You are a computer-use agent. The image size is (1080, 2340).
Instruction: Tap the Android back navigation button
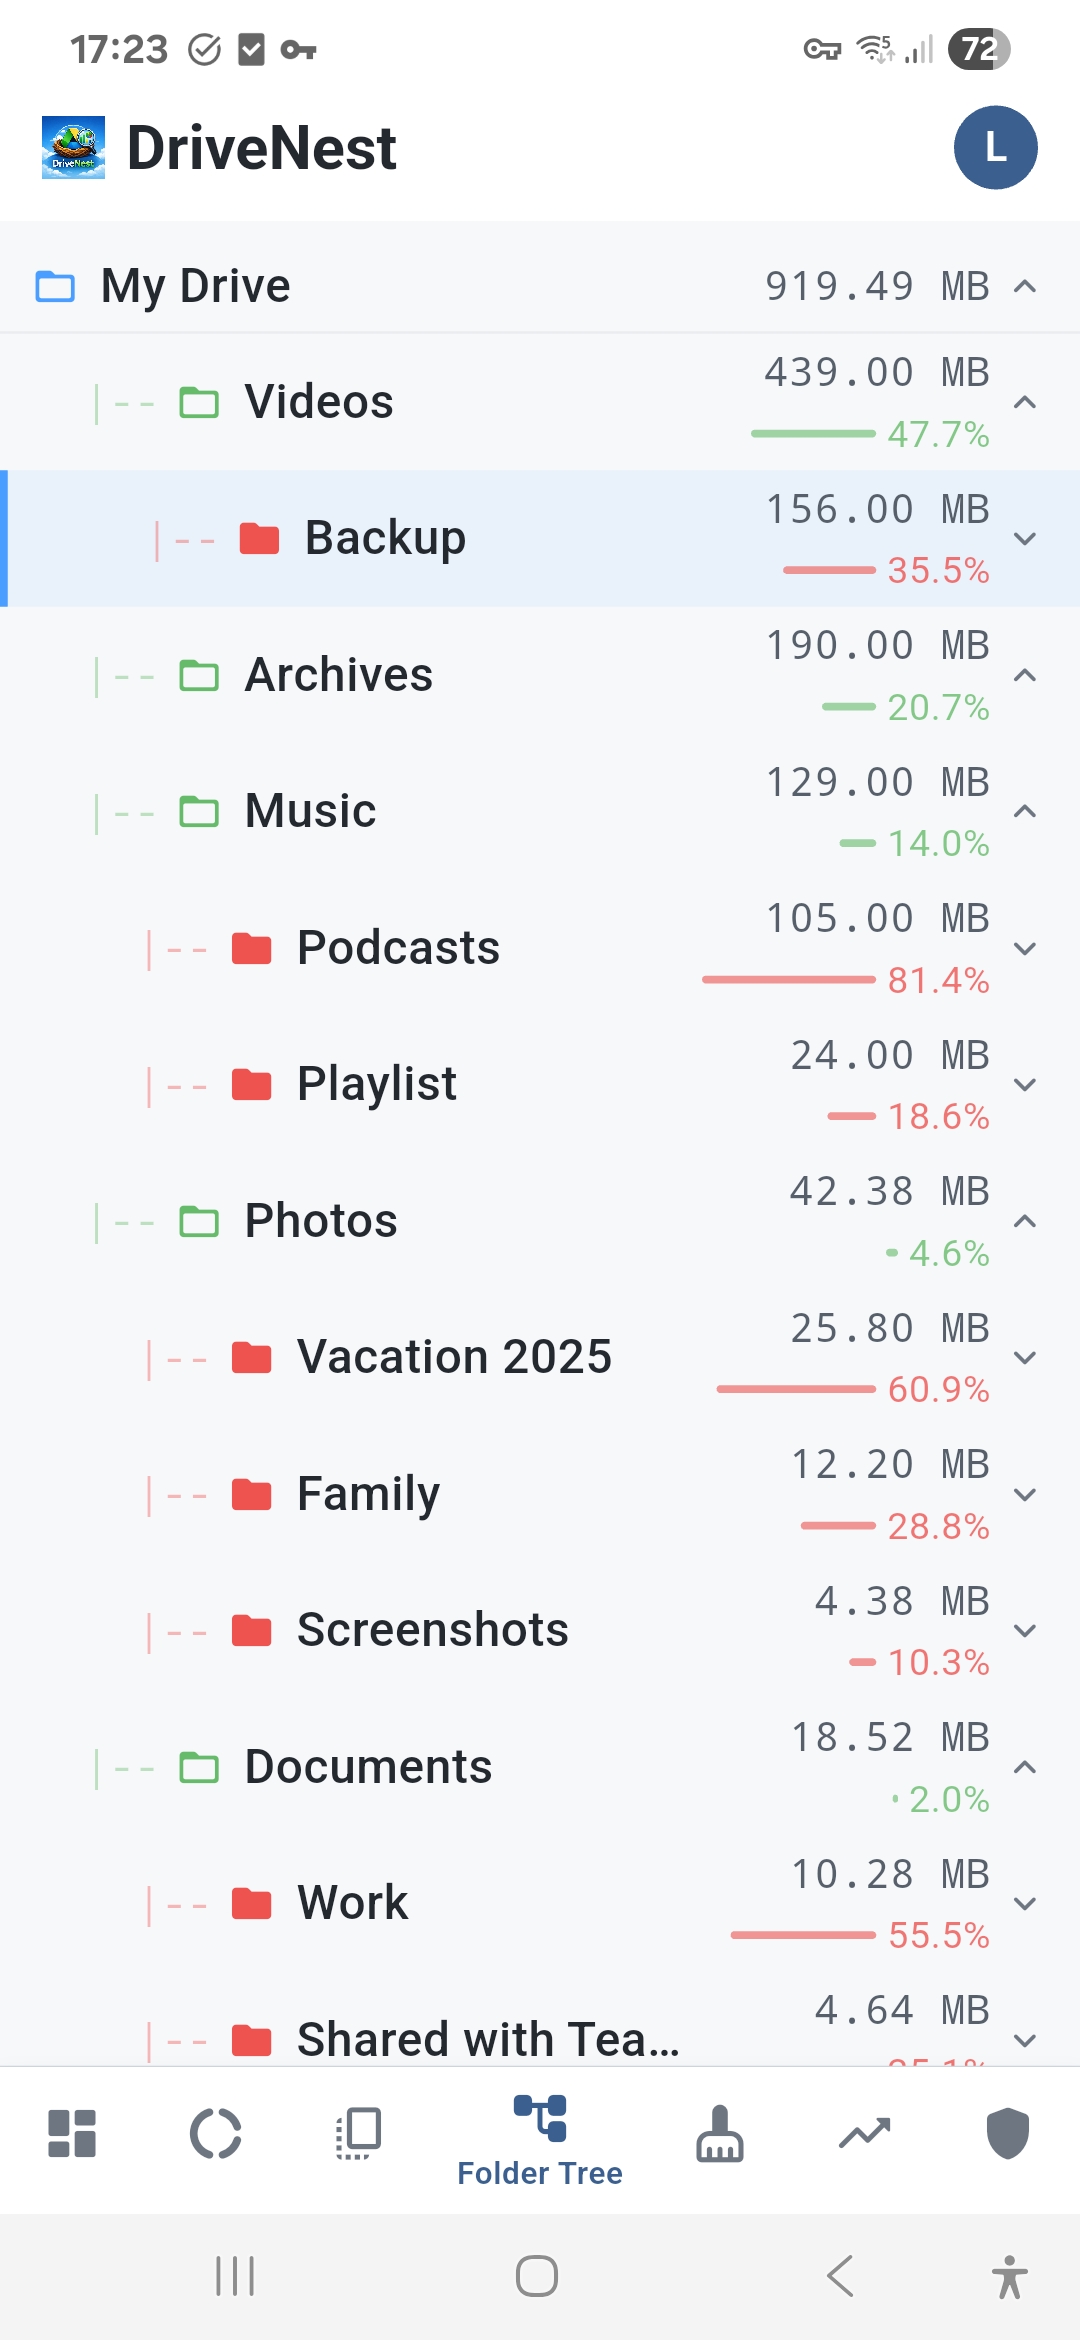[840, 2277]
